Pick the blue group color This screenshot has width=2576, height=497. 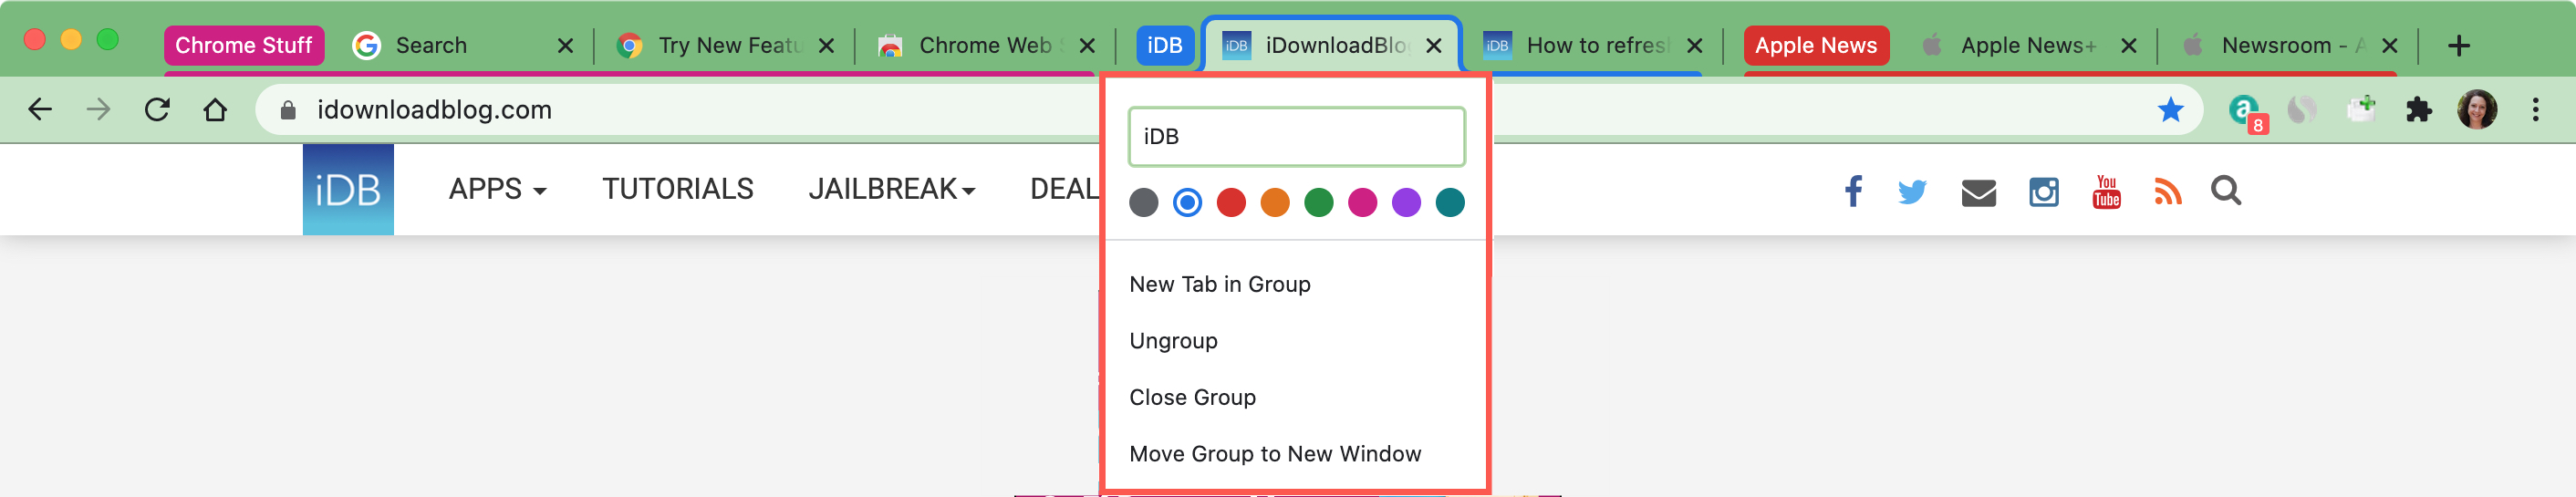pos(1187,203)
